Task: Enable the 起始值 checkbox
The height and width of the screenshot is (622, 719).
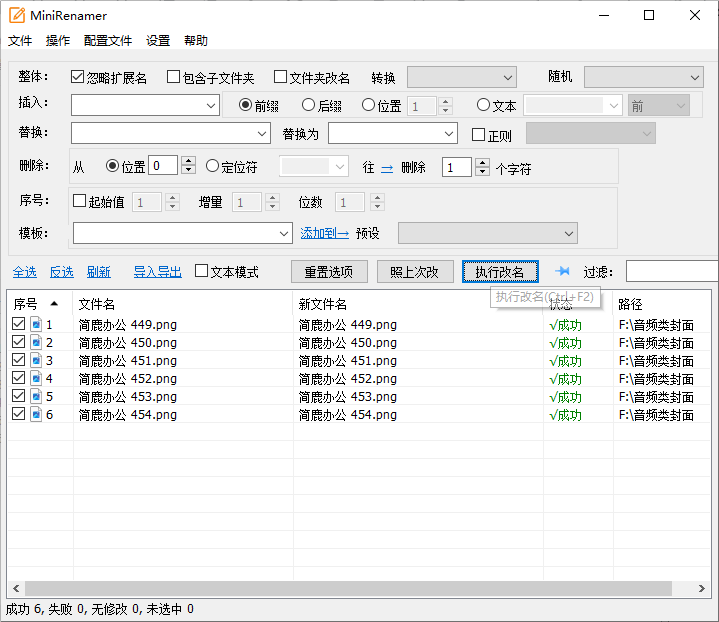Action: (x=79, y=201)
